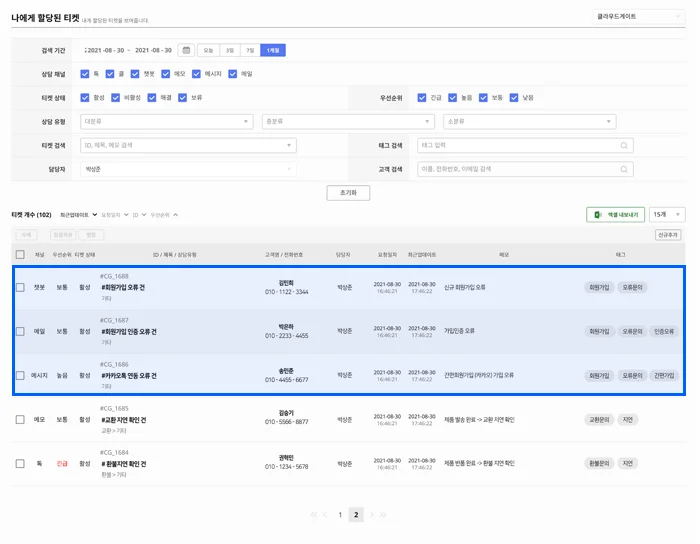Viewport: 700px width, 544px height.
Task: Go to the first page arrow
Action: coord(313,515)
